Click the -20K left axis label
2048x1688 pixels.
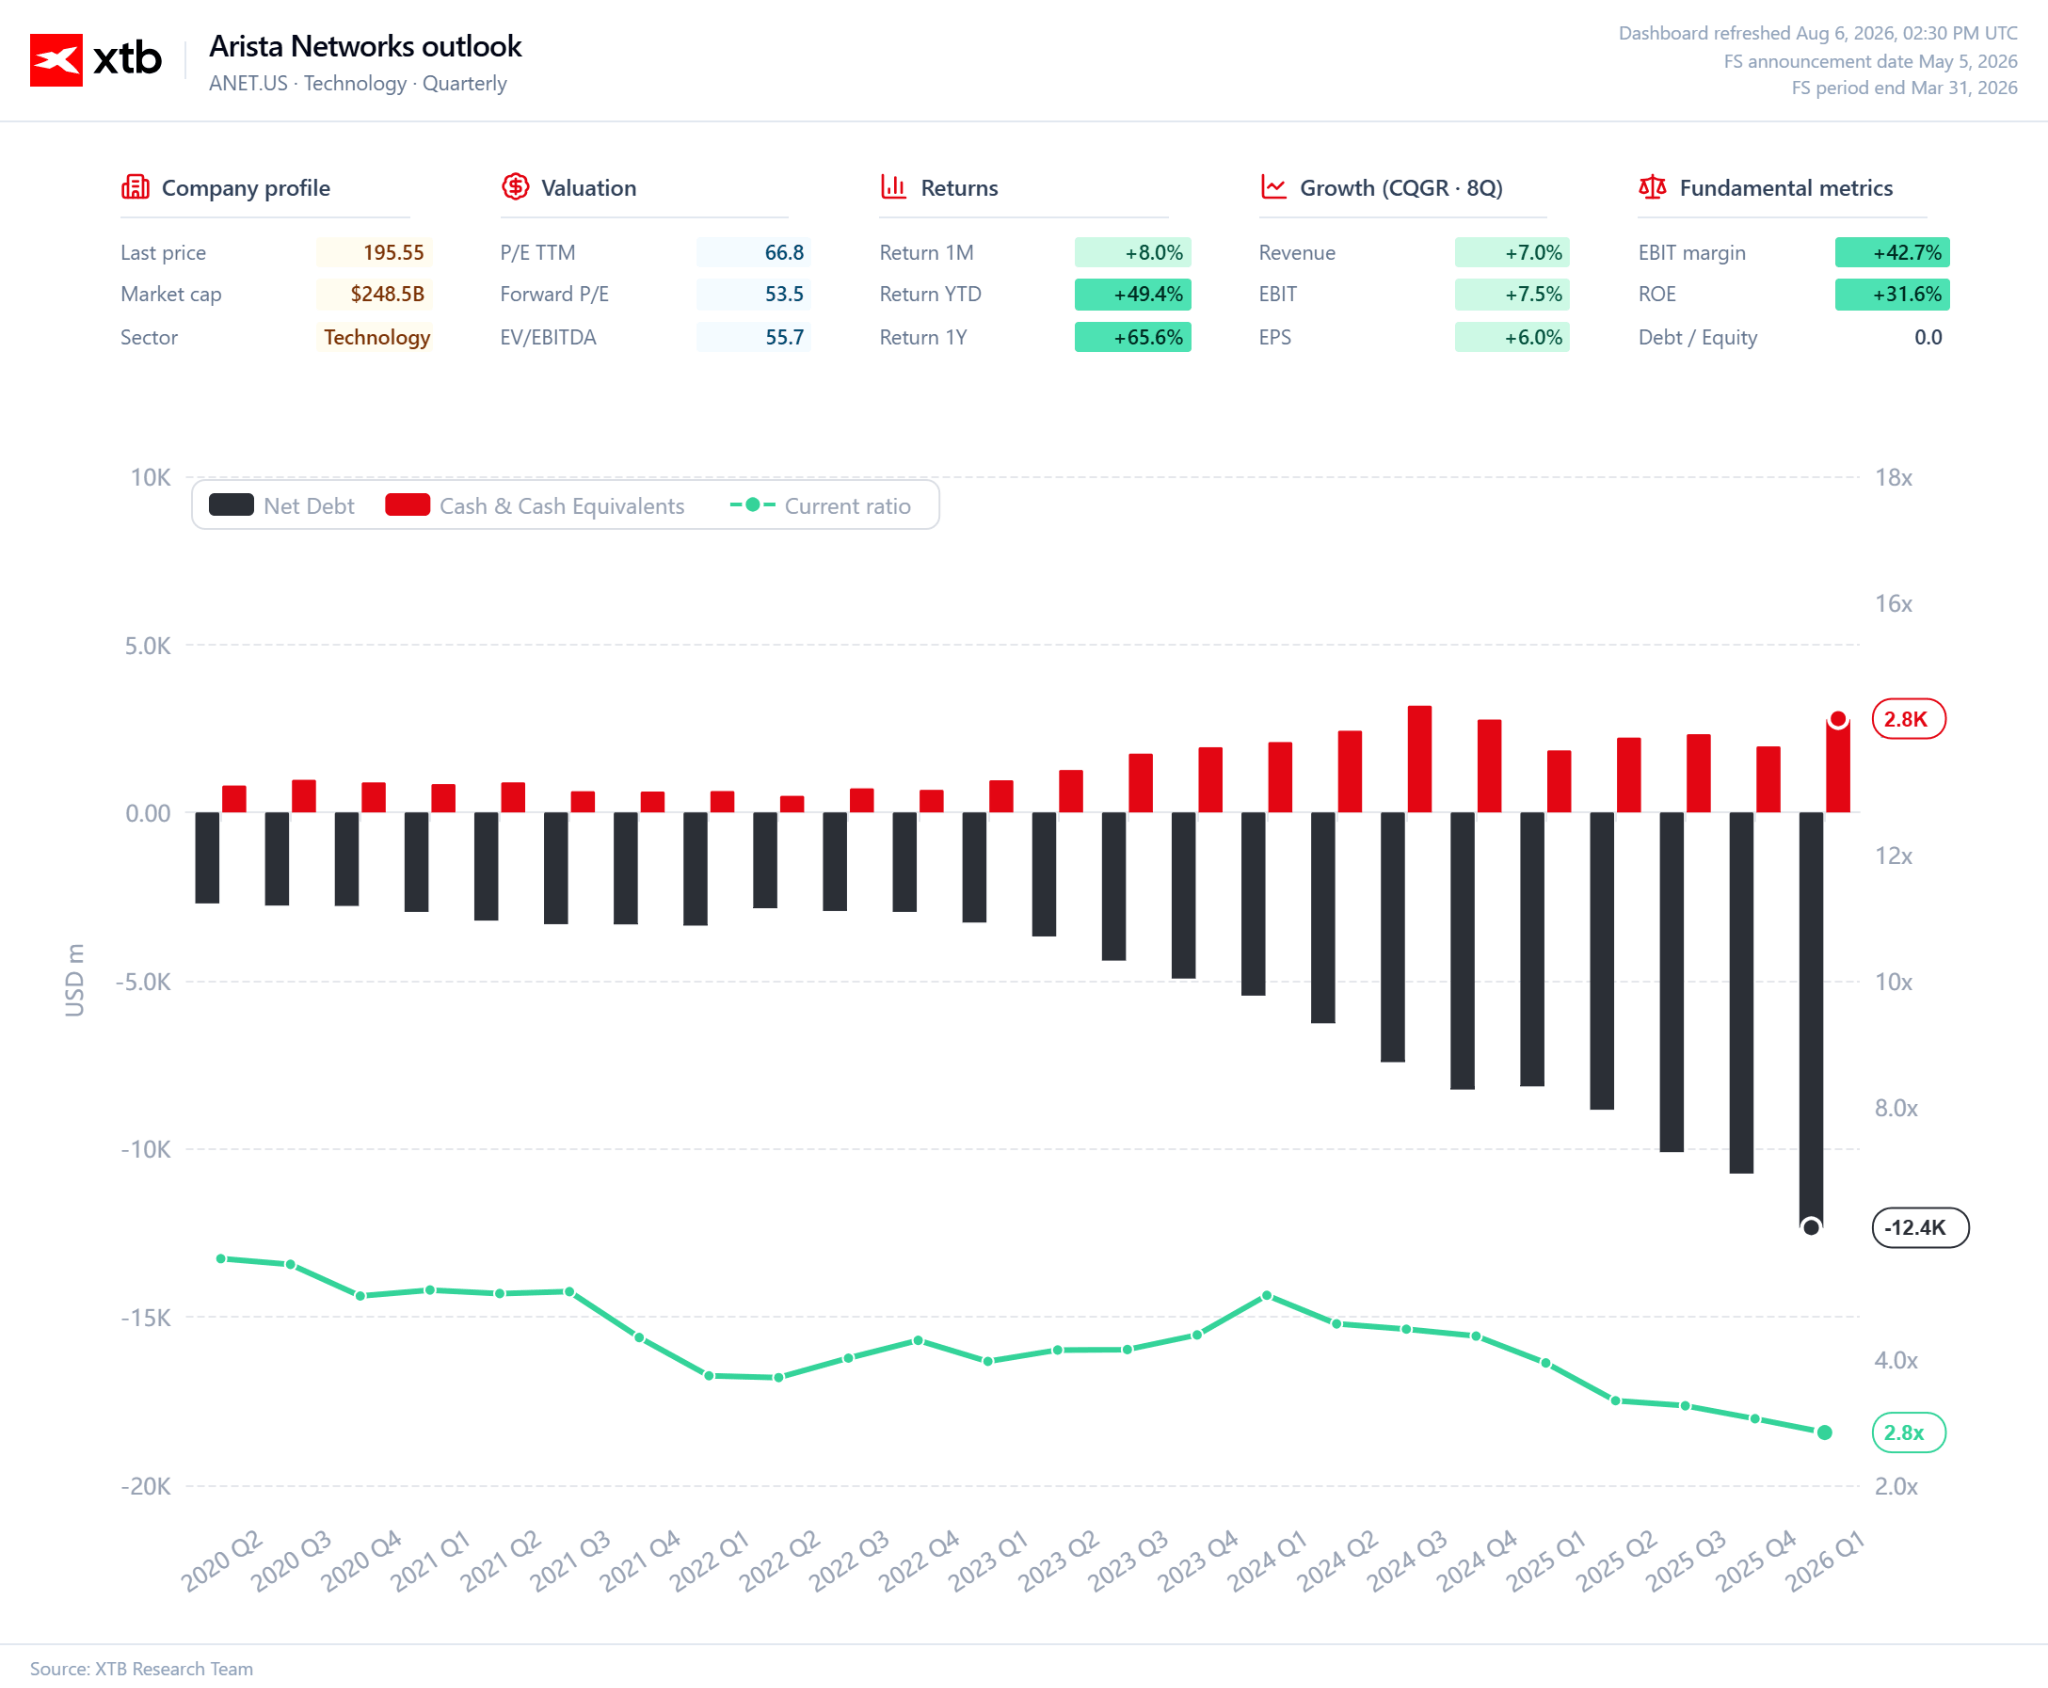point(146,1486)
